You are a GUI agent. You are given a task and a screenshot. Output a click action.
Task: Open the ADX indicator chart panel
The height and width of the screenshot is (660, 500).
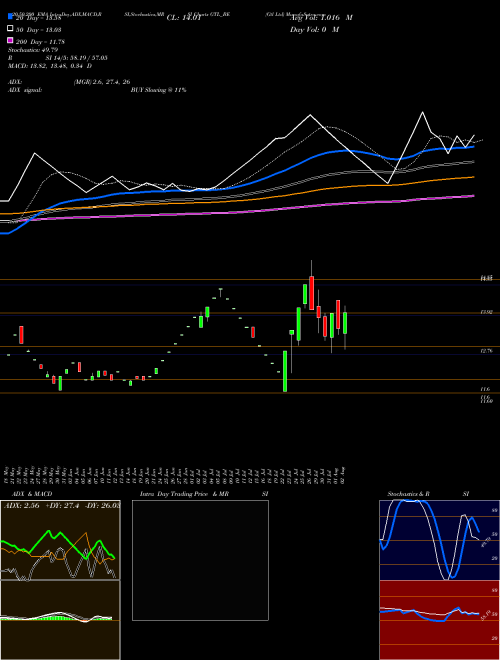pos(60,540)
